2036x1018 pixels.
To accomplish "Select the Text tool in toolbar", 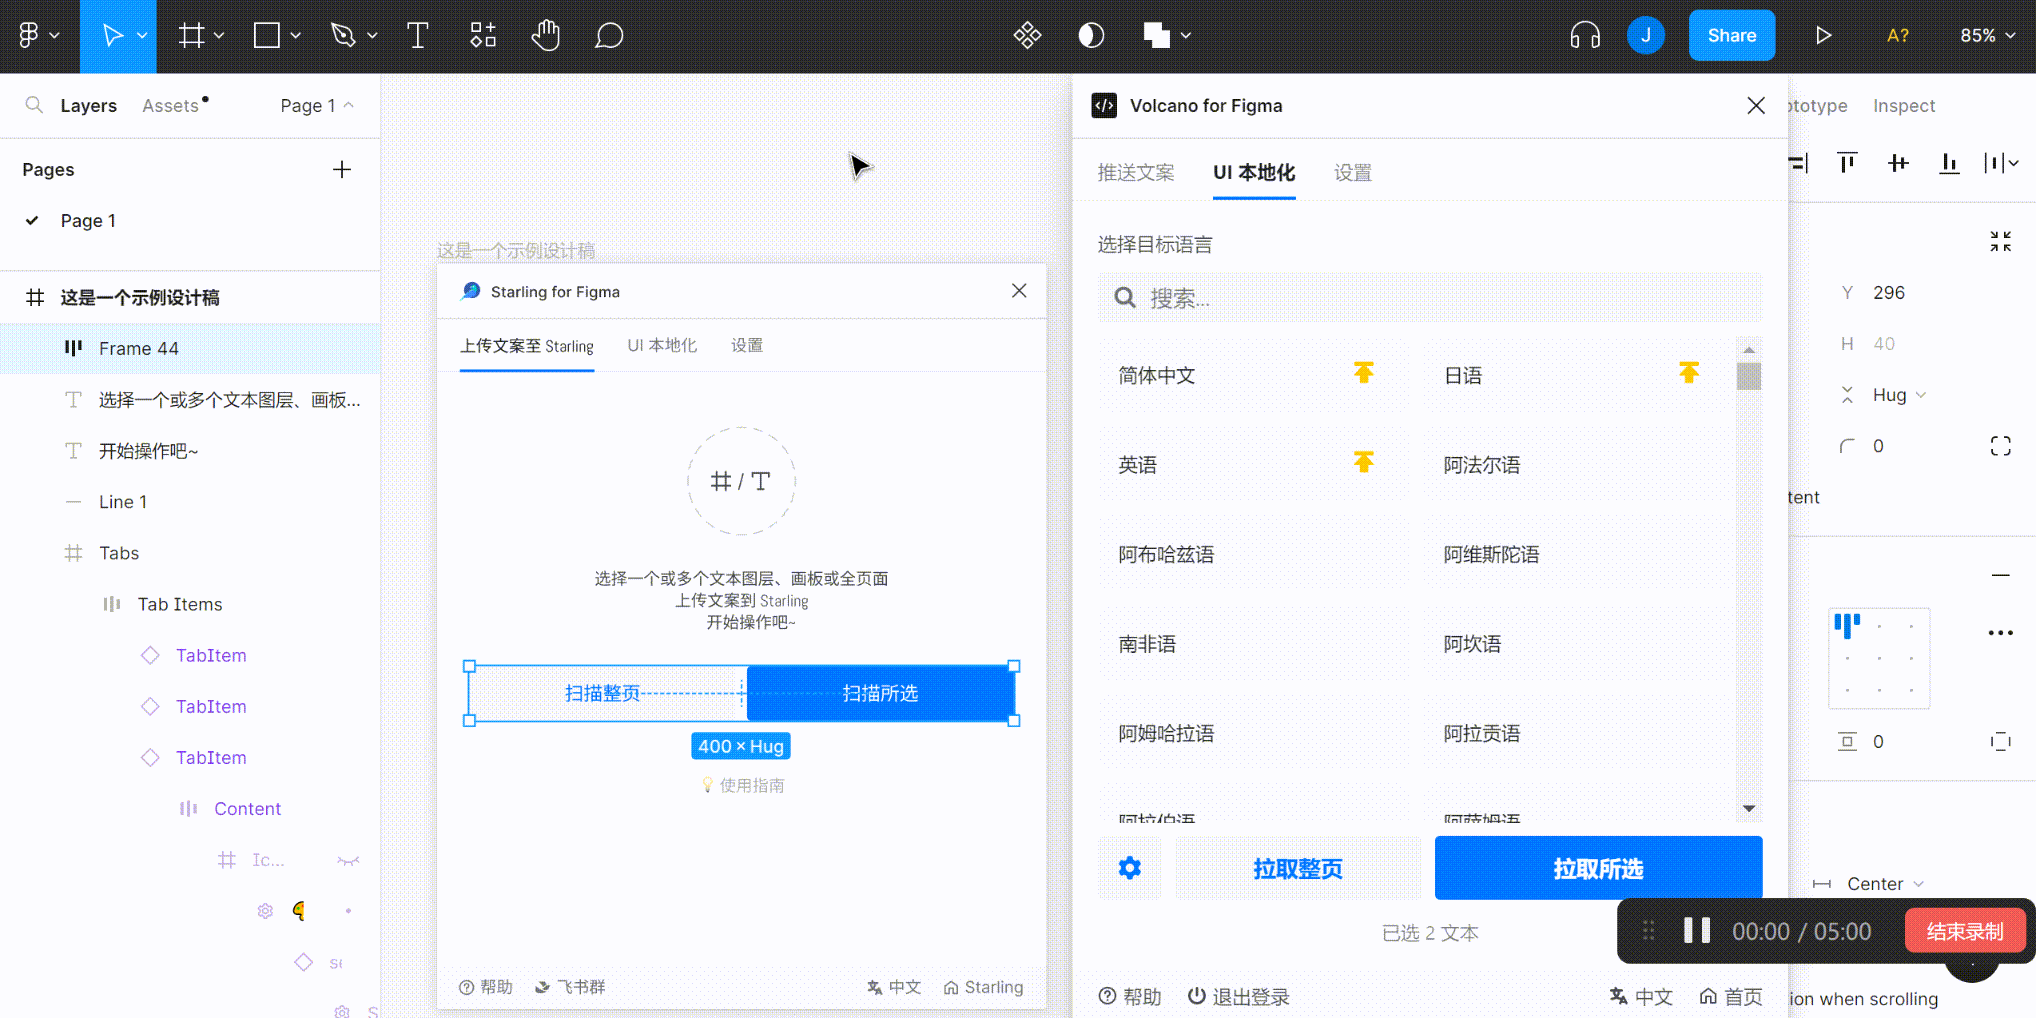I will [x=418, y=36].
